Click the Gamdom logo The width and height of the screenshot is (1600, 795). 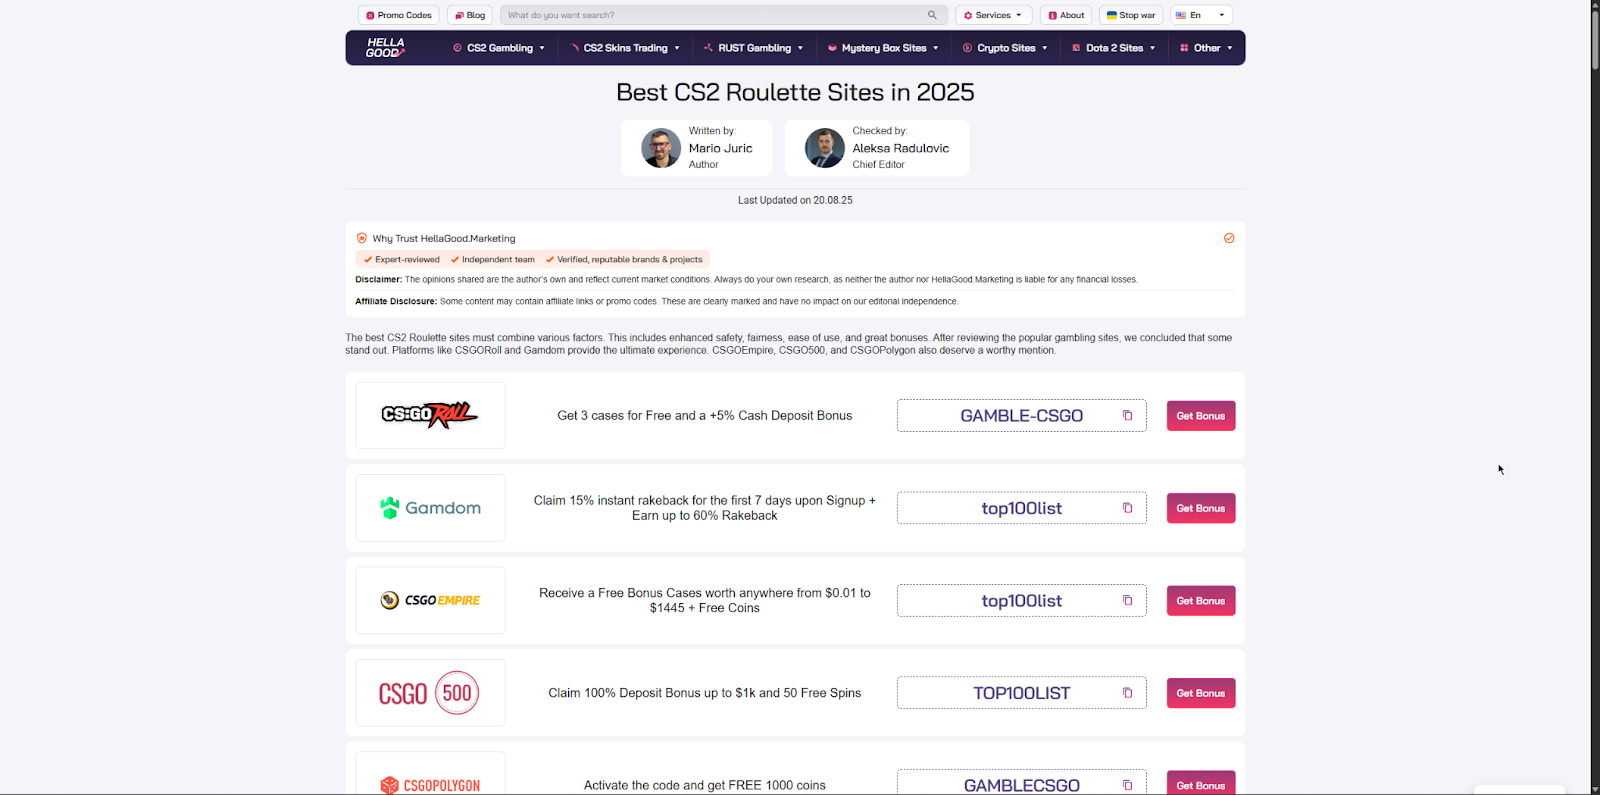coord(429,508)
